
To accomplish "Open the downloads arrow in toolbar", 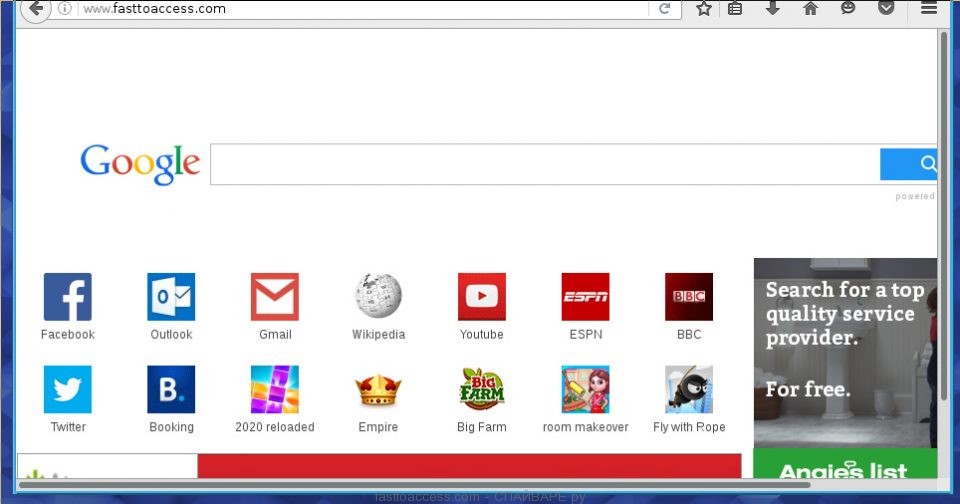I will [772, 8].
